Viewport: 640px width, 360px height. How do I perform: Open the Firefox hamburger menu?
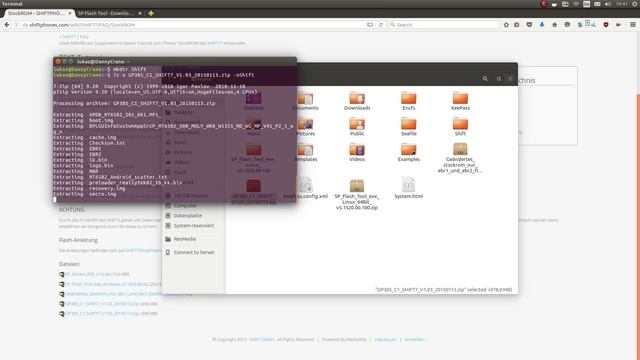(633, 25)
